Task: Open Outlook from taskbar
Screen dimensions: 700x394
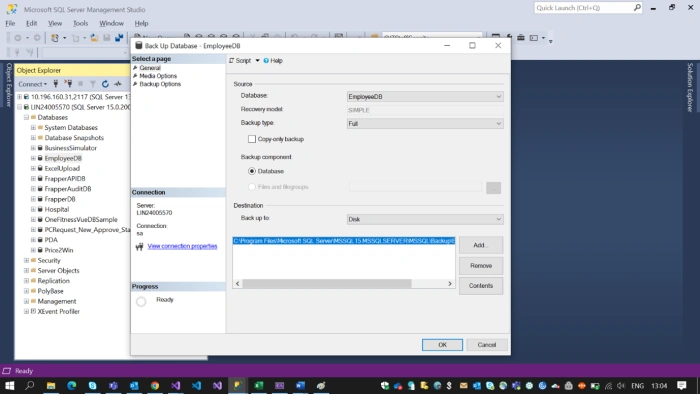Action: [x=134, y=385]
